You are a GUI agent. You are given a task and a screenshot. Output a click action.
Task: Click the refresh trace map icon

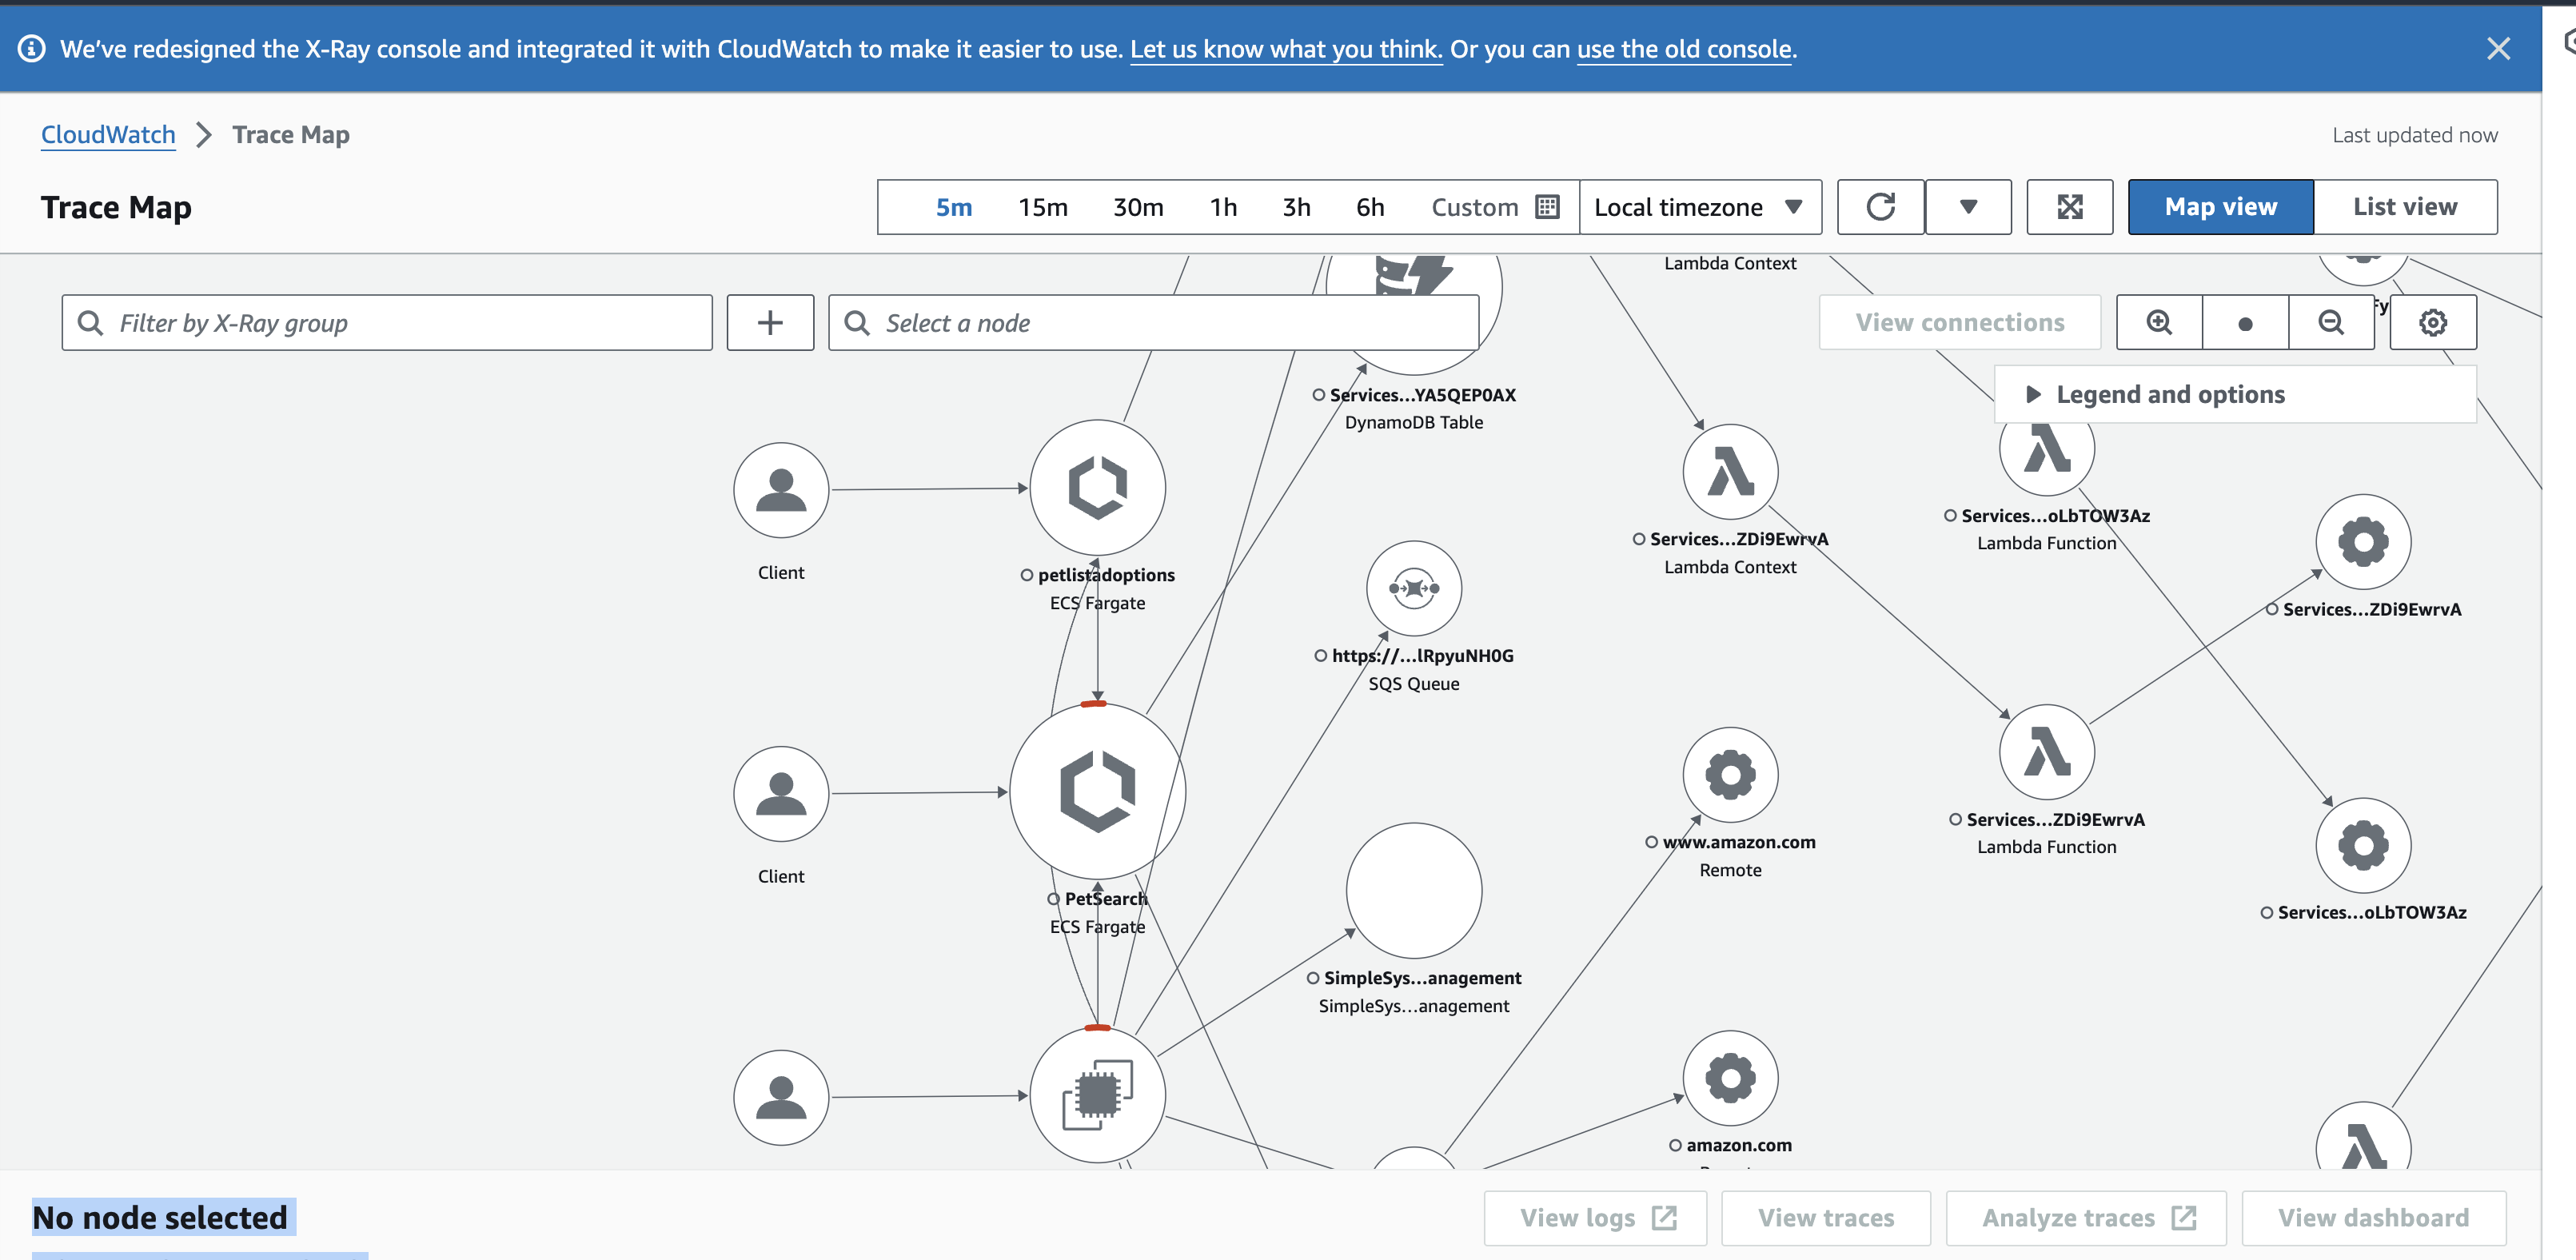pos(1880,207)
